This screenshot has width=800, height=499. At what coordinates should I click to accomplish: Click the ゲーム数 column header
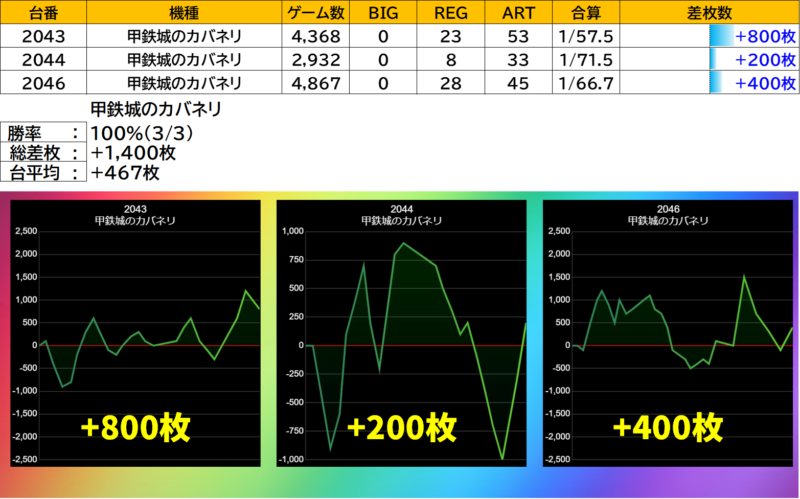315,12
